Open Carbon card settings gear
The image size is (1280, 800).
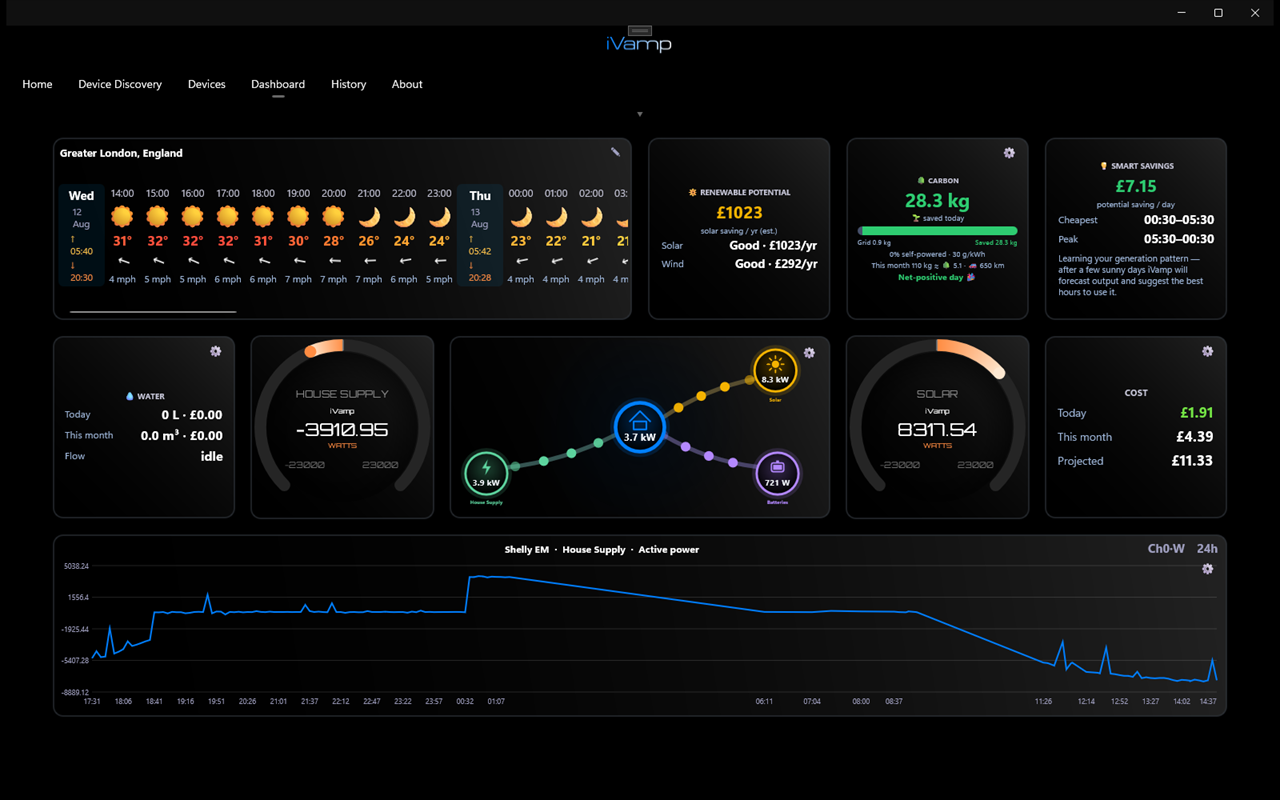pos(1009,153)
